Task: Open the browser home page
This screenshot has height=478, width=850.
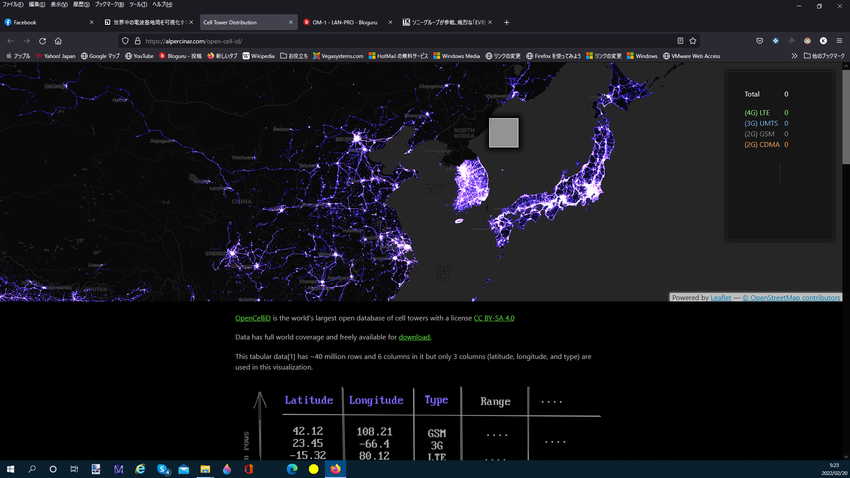Action: tap(58, 41)
